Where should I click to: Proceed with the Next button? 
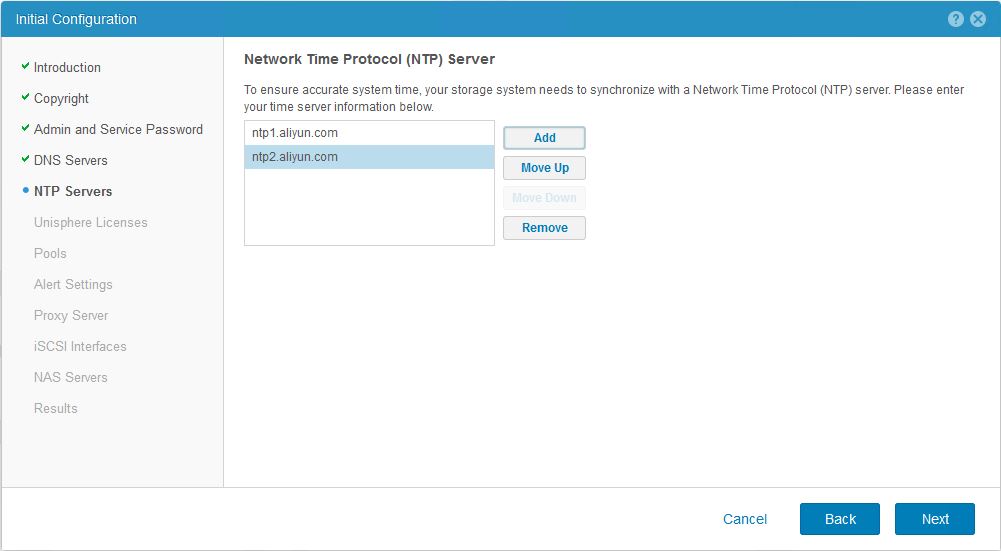pos(935,519)
